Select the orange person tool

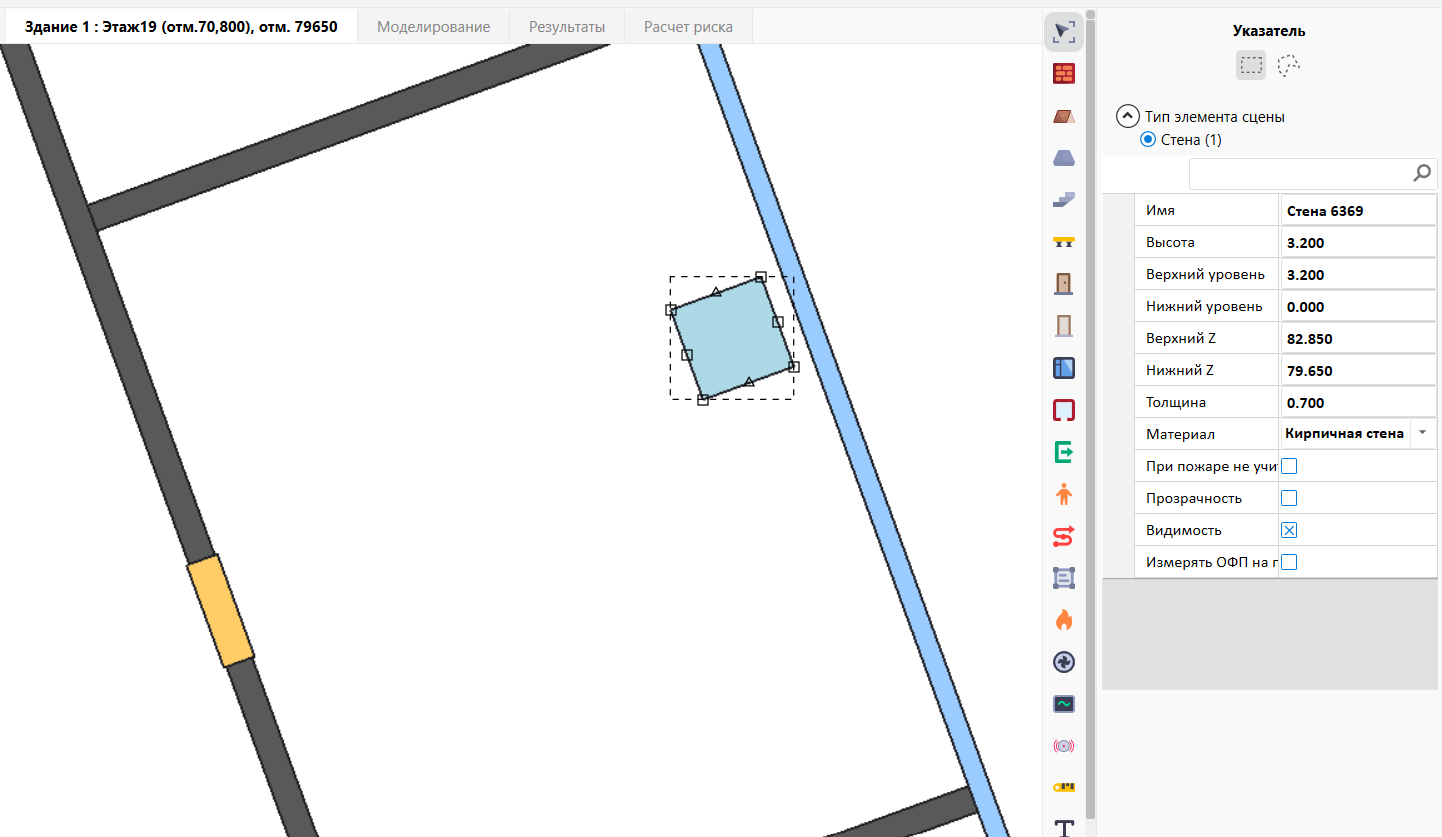tap(1064, 494)
